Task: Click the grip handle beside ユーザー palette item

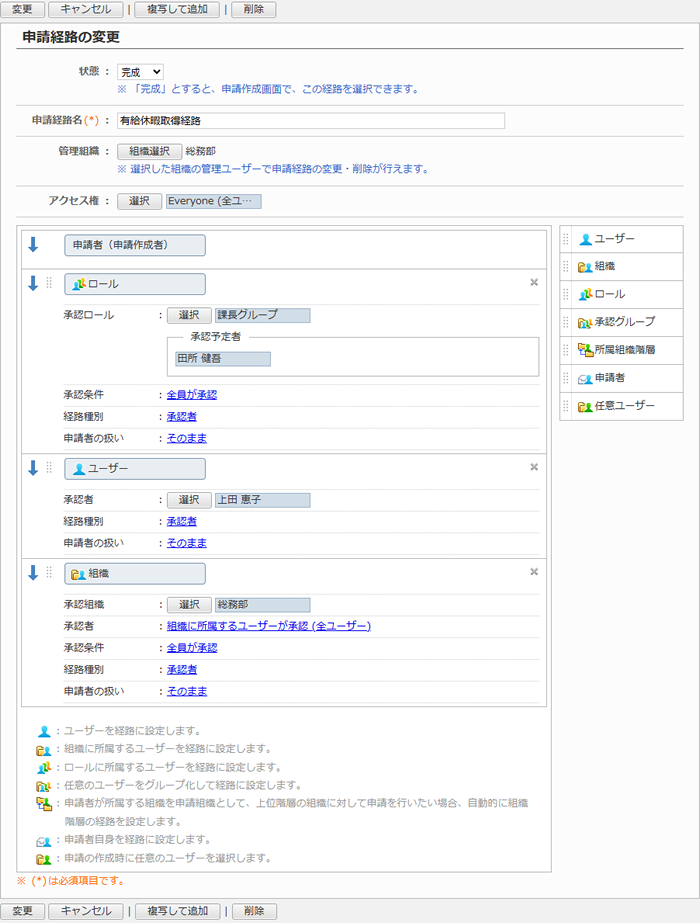Action: coord(566,239)
